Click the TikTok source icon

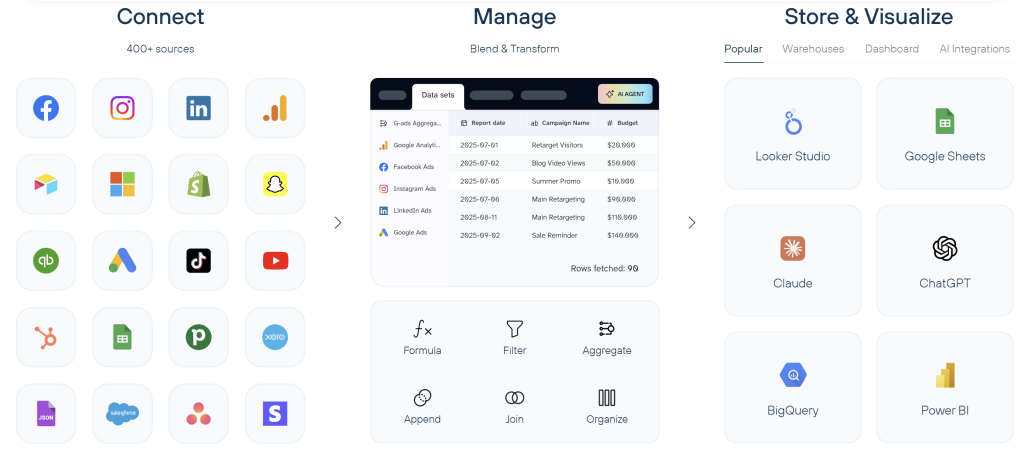tap(199, 261)
